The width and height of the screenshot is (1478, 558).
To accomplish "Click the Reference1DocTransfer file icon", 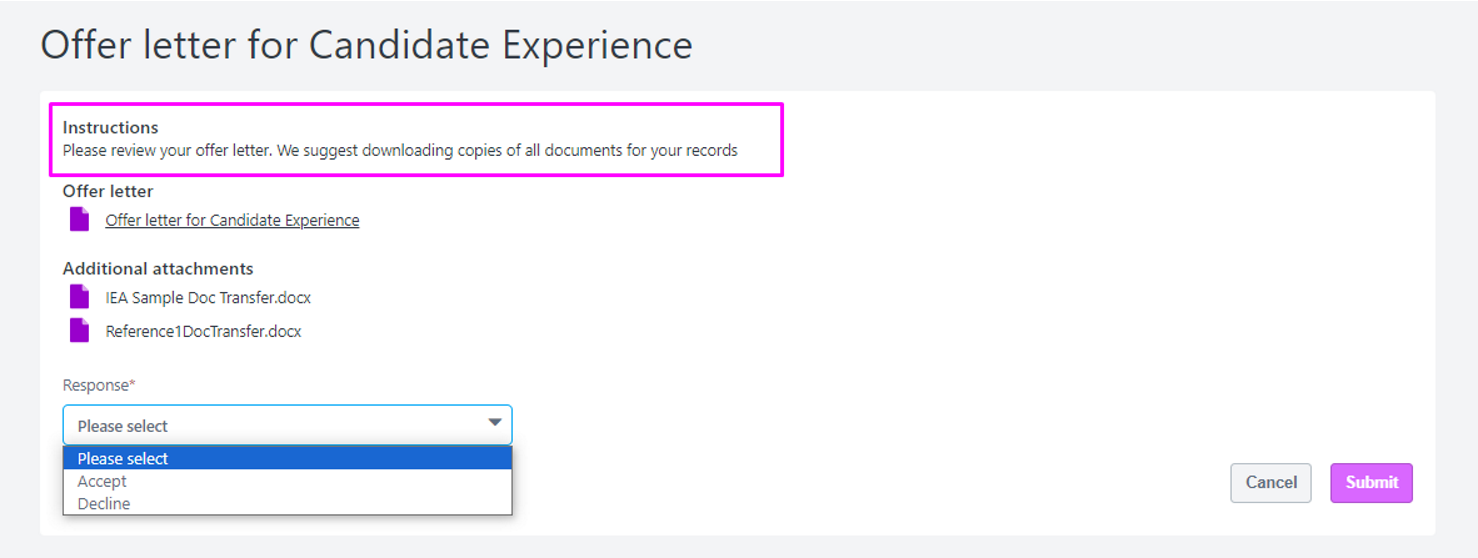I will click(79, 330).
